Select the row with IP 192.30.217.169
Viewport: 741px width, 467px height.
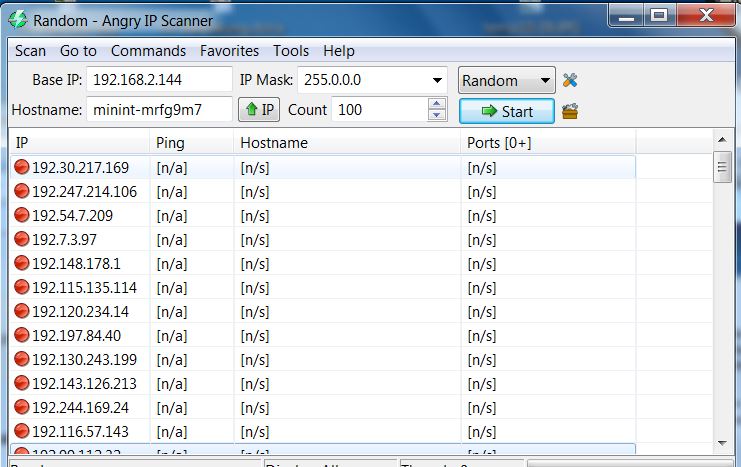click(x=323, y=167)
